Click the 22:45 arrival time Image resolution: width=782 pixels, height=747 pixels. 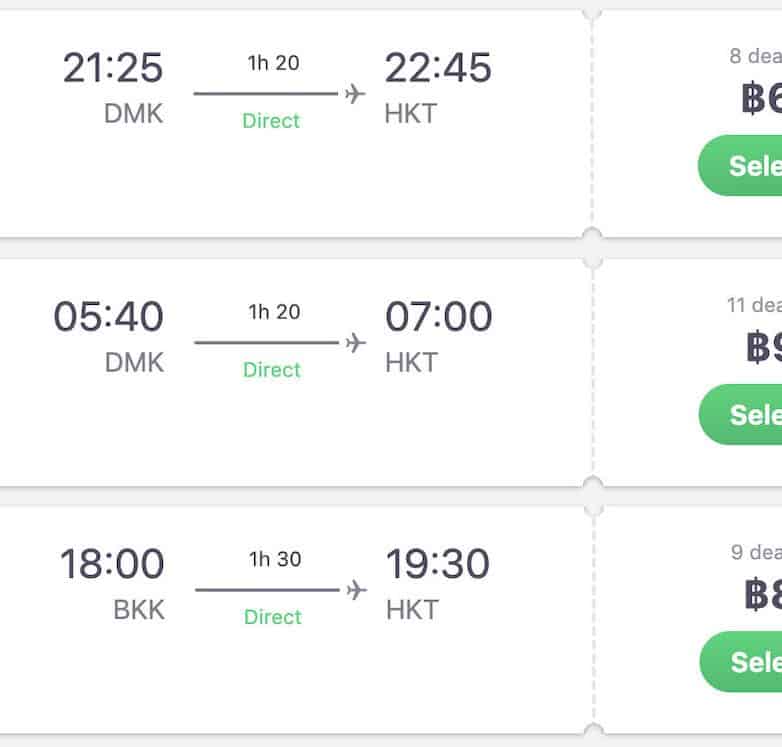438,68
